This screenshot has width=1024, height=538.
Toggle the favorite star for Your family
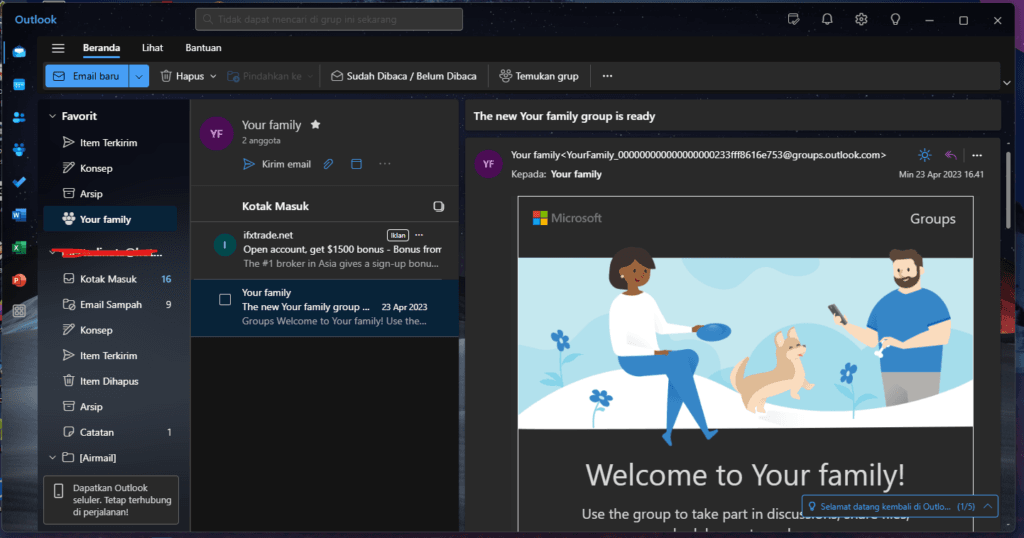(x=315, y=125)
